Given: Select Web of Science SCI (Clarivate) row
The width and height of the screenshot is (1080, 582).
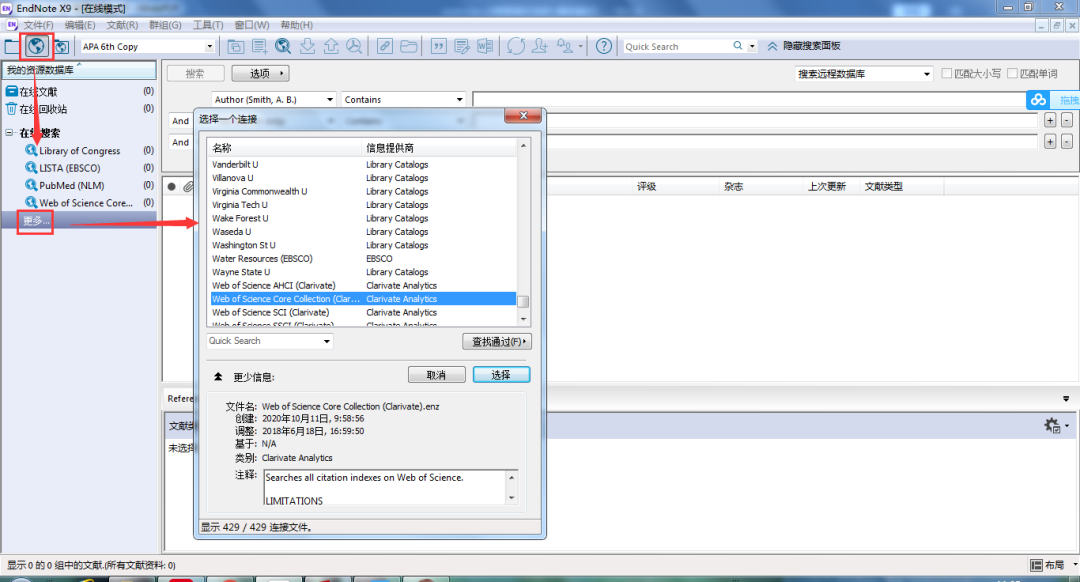Looking at the screenshot, I should point(363,312).
